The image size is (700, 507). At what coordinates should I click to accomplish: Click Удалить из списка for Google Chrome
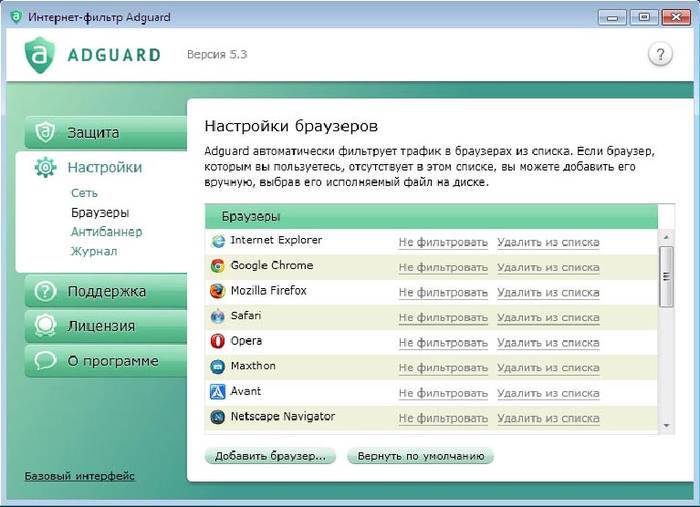pos(548,267)
